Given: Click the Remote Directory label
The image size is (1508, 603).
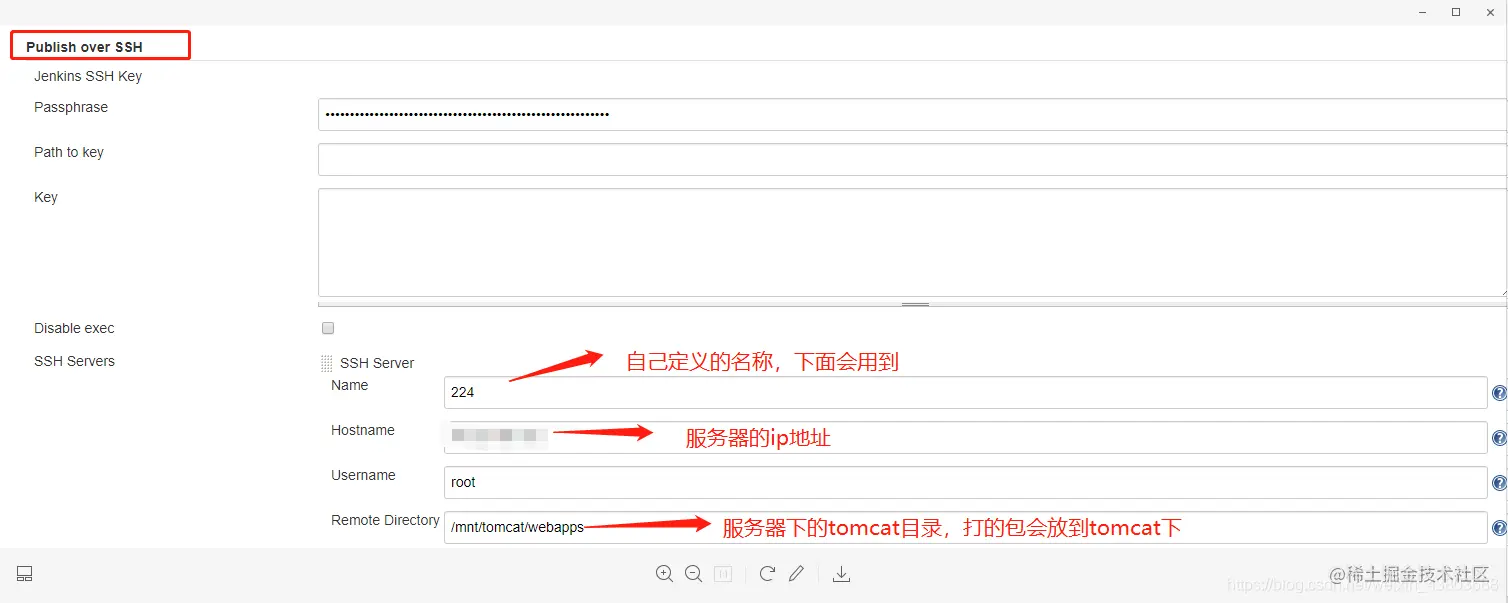Looking at the screenshot, I should pyautogui.click(x=385, y=520).
